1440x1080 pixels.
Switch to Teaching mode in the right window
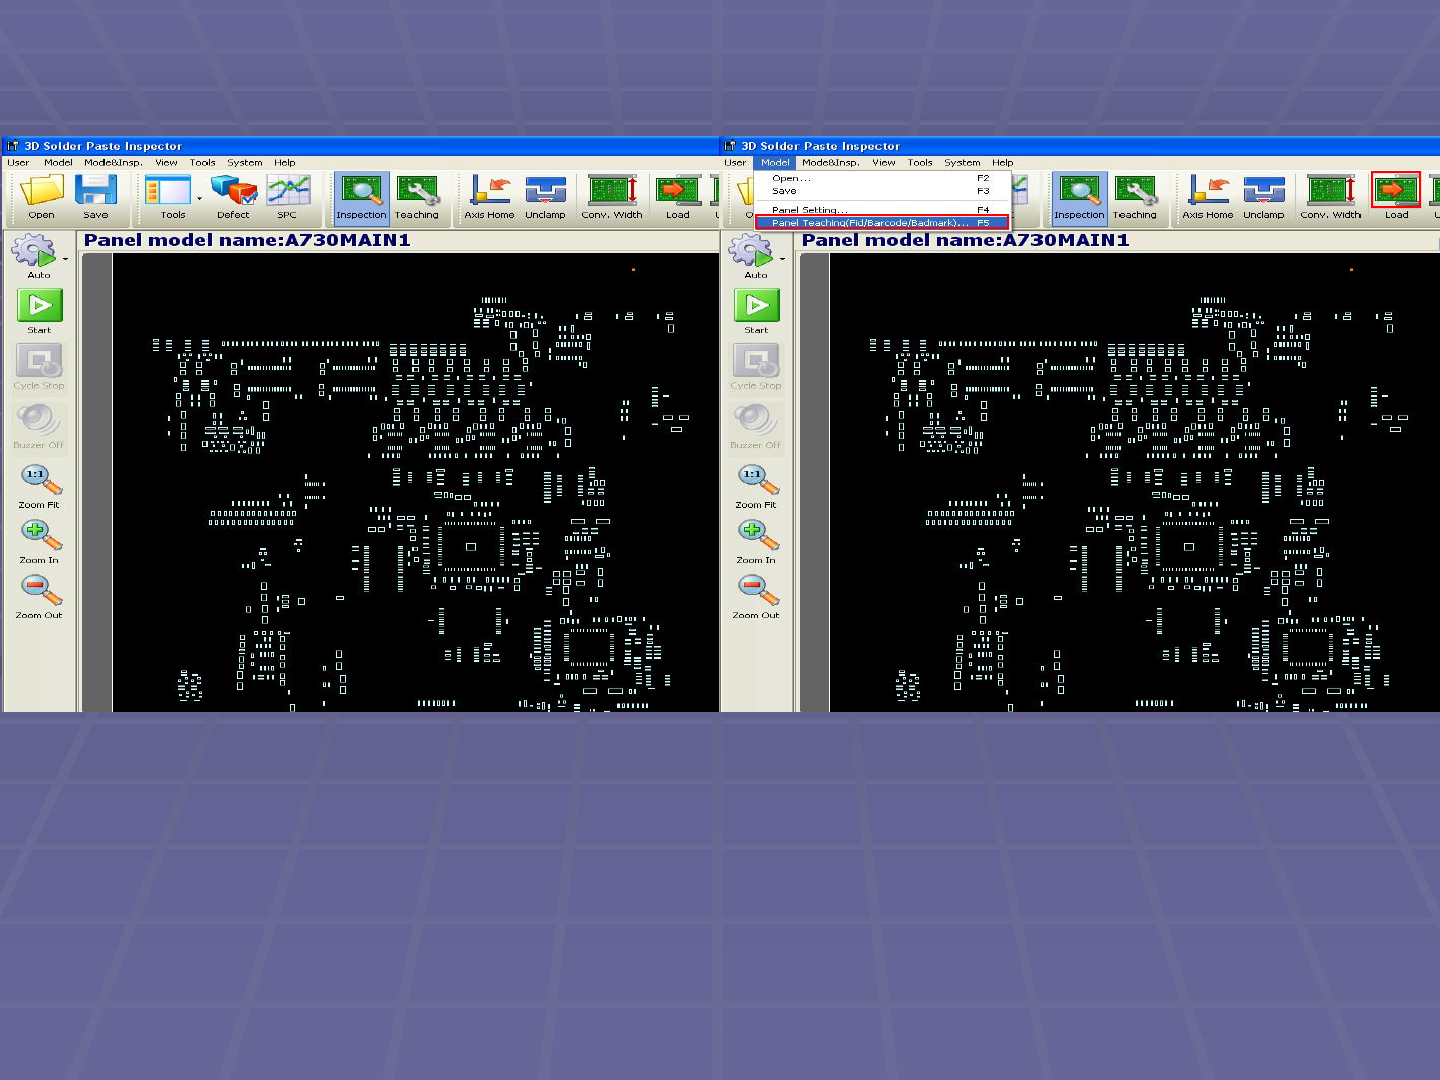point(1135,197)
